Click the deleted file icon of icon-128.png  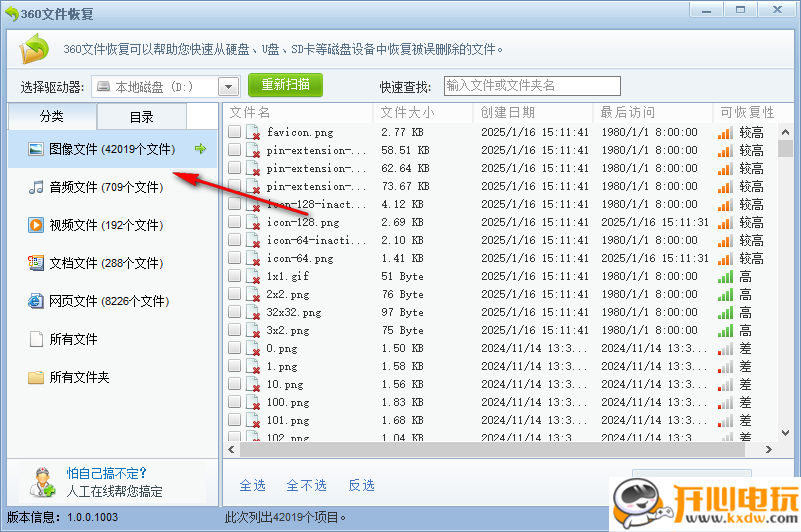point(253,222)
